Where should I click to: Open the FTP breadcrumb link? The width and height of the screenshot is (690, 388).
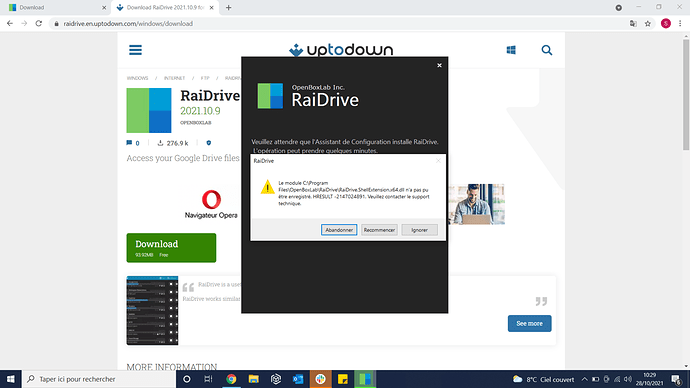tap(205, 78)
